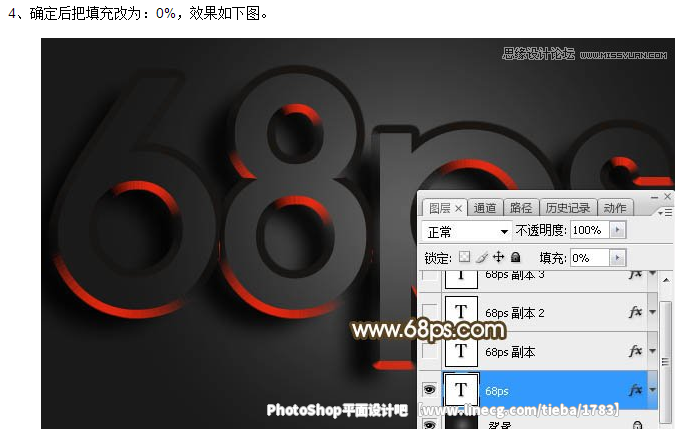Toggle lock all padlock icon
This screenshot has height=429, width=675.
pyautogui.click(x=515, y=257)
